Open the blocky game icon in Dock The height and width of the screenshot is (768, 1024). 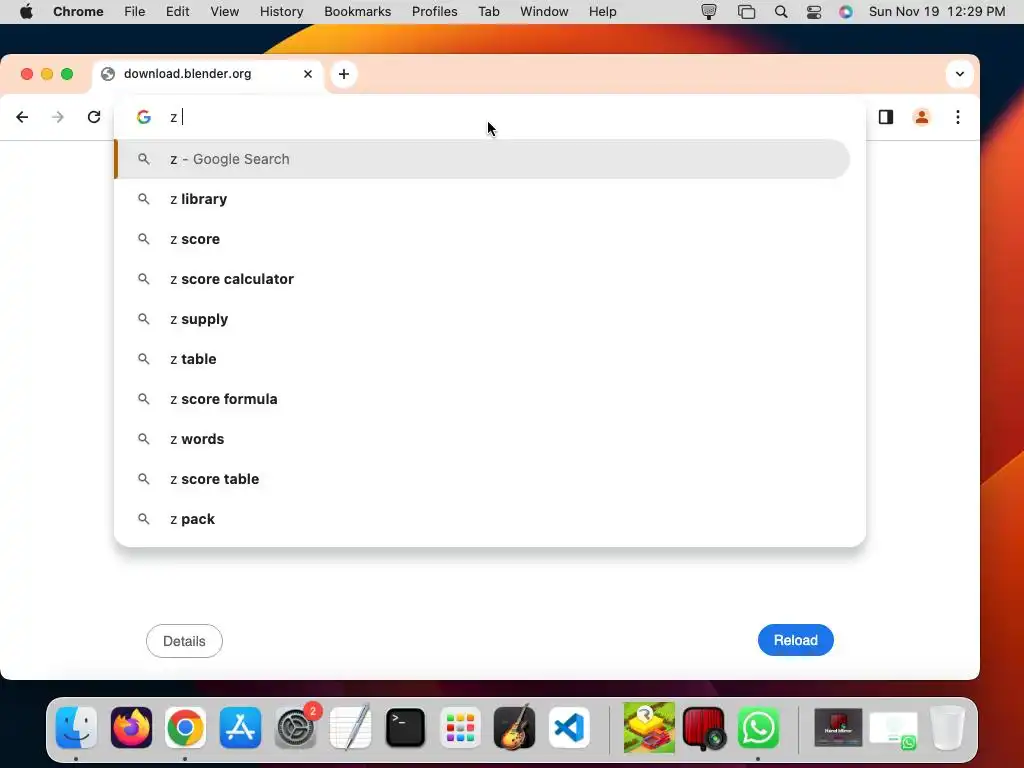click(x=649, y=728)
